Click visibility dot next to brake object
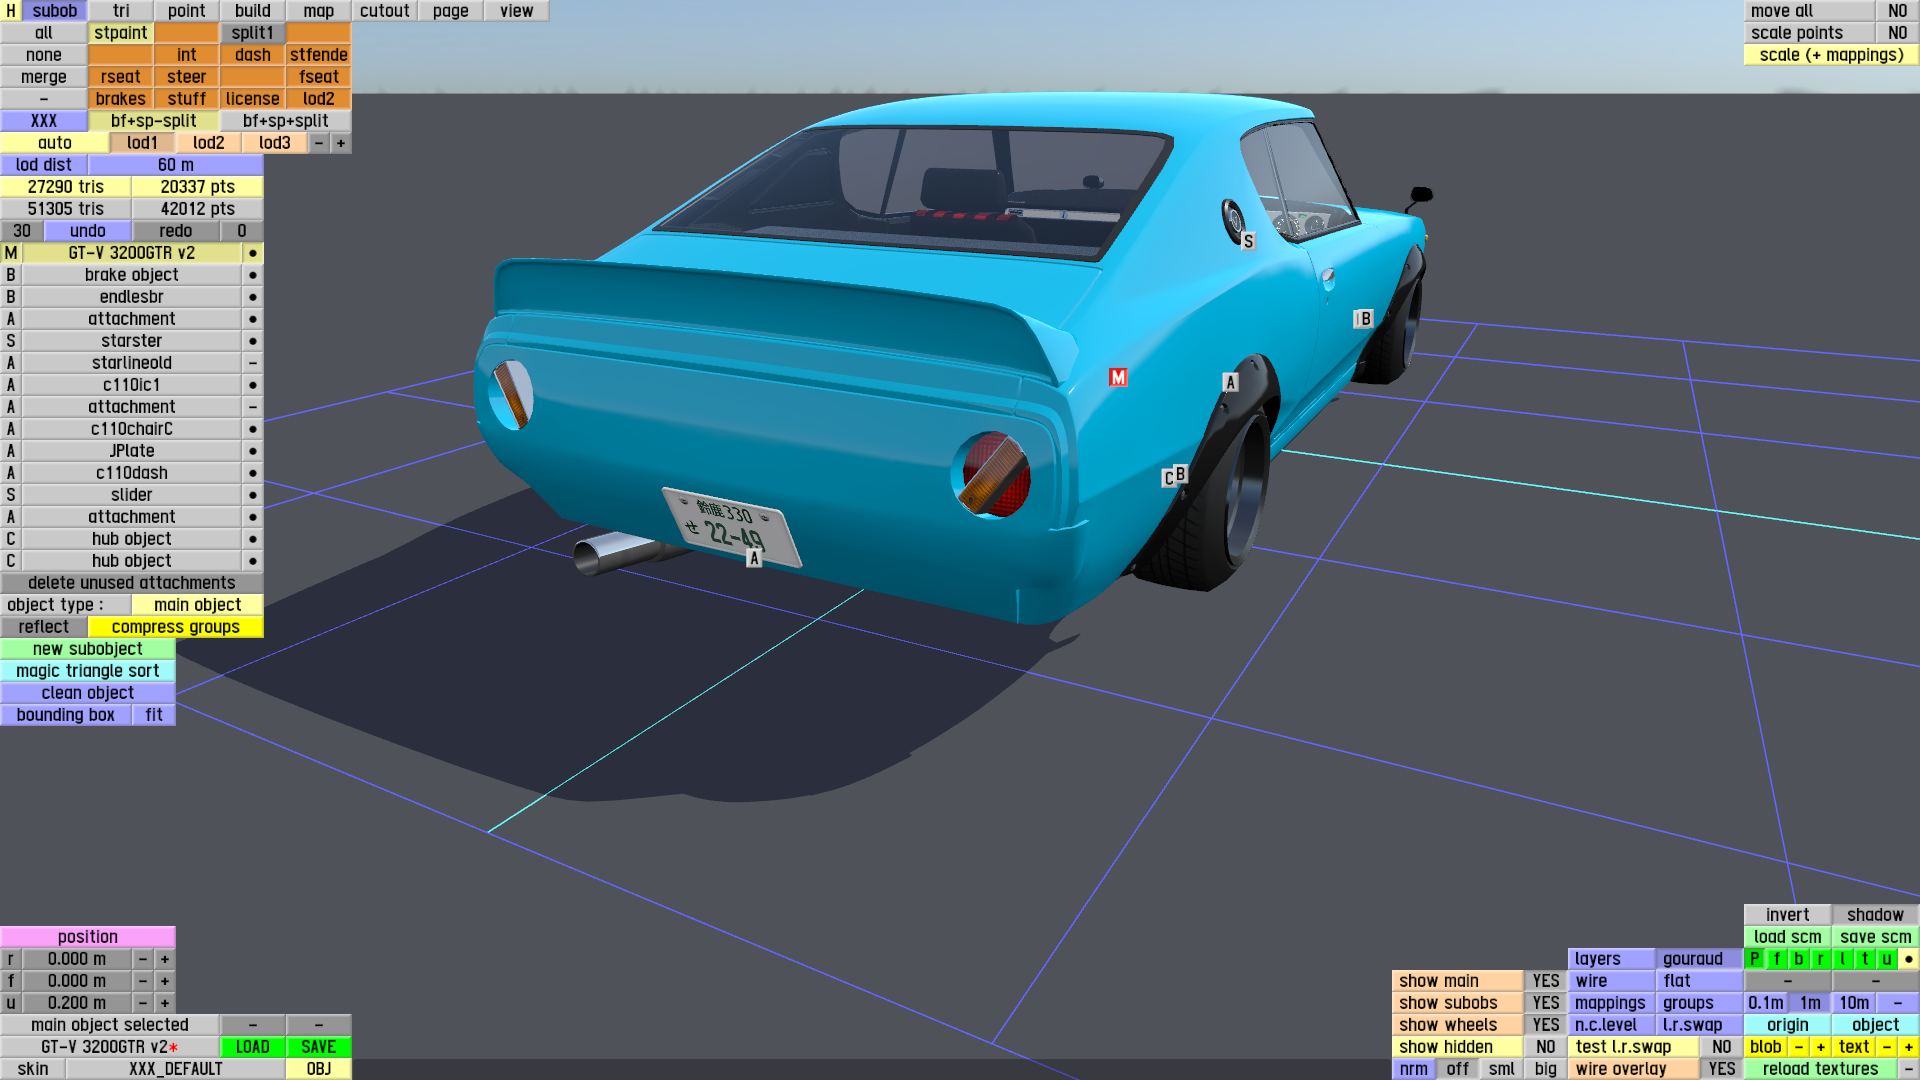This screenshot has width=1920, height=1080. point(253,275)
